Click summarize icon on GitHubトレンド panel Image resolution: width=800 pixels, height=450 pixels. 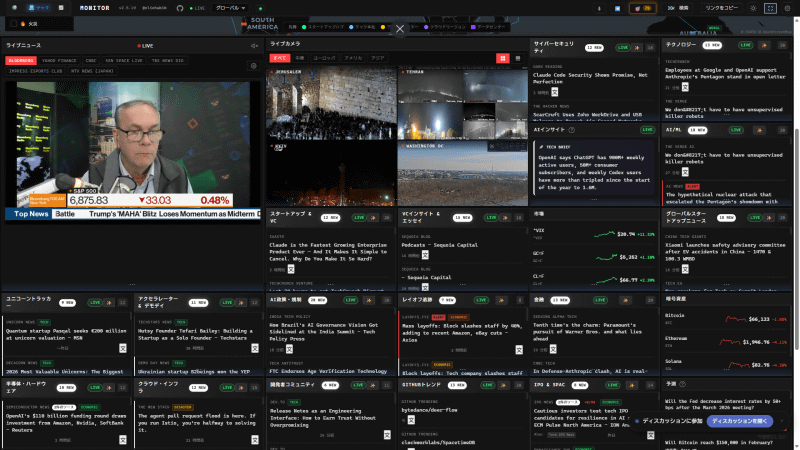click(x=503, y=385)
